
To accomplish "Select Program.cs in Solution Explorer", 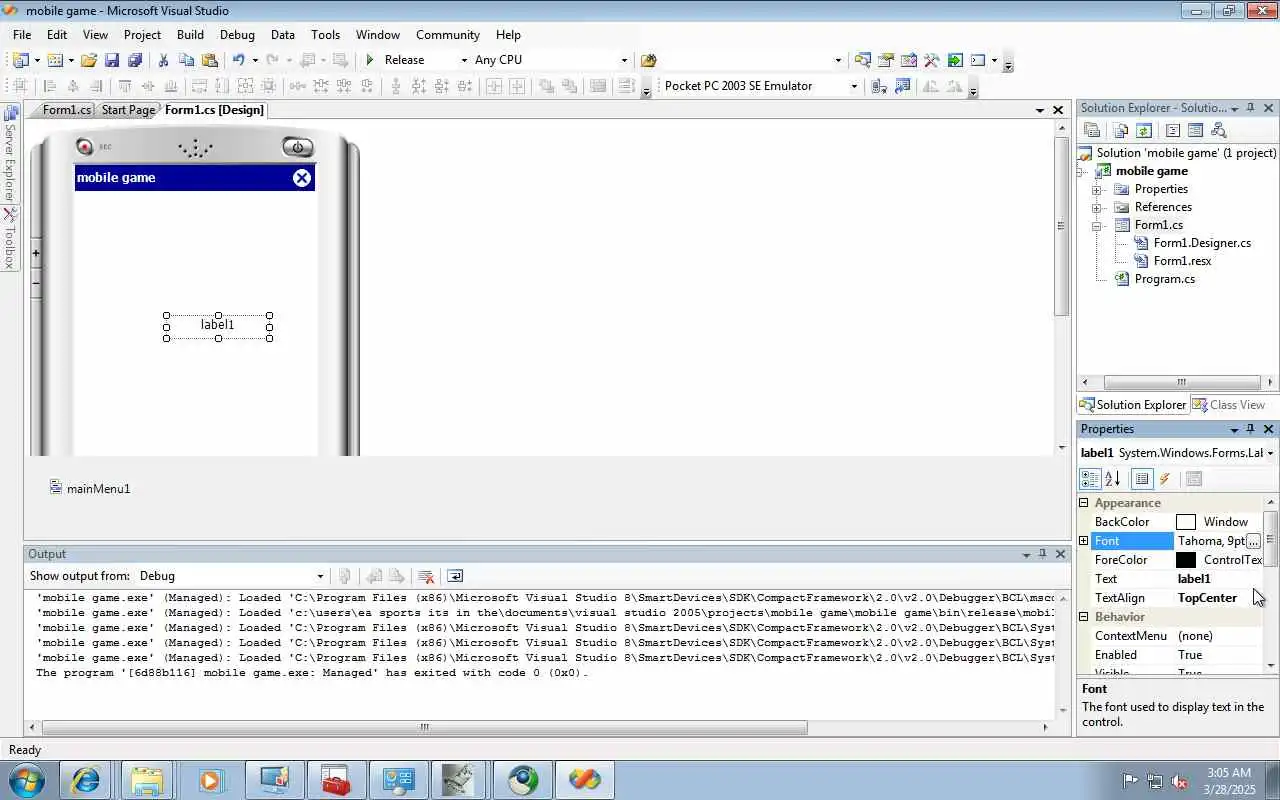I will (1164, 279).
